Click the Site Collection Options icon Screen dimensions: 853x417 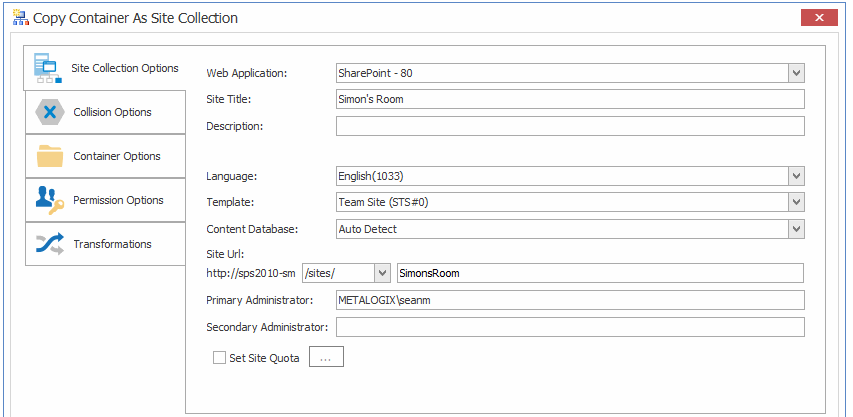pos(48,69)
